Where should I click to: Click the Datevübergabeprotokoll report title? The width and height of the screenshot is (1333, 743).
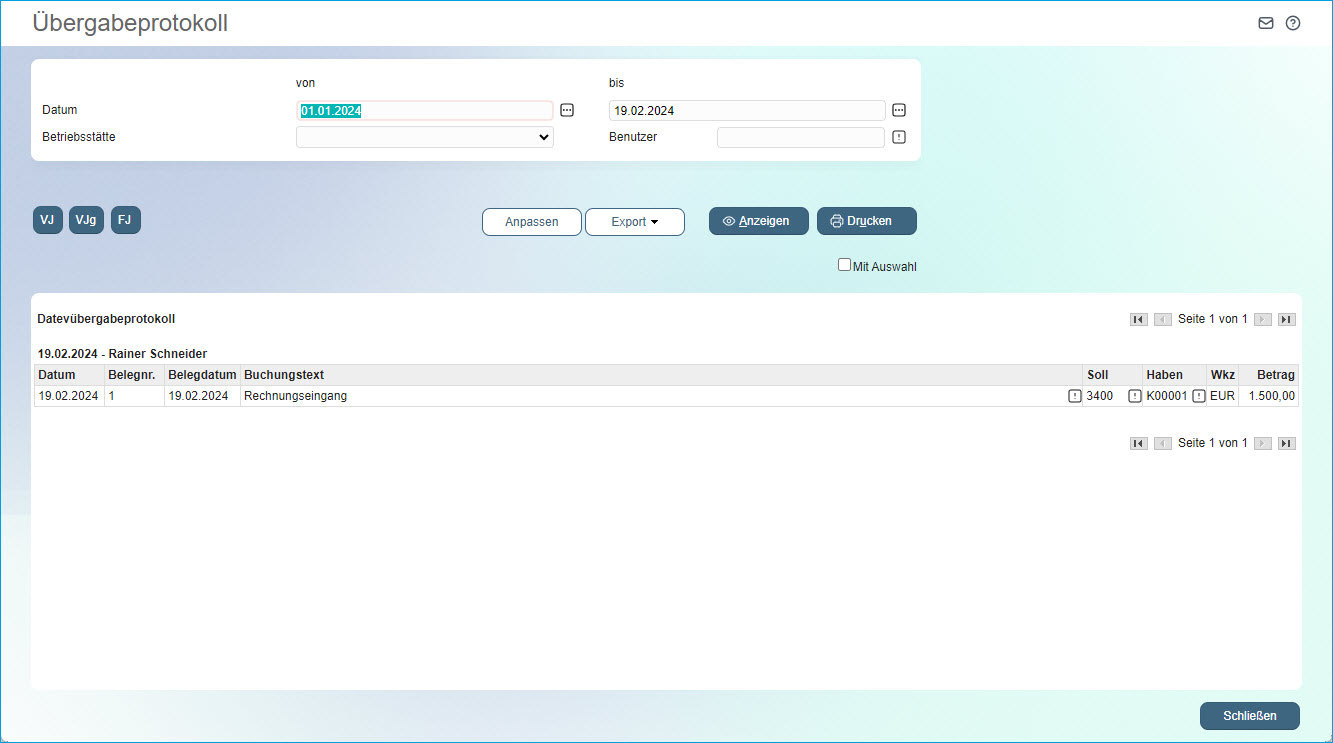click(x=106, y=319)
